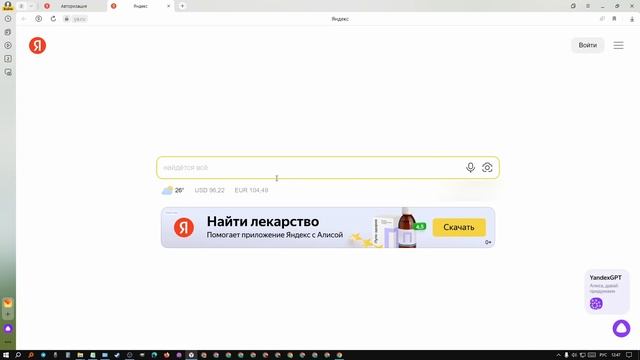Open the YandexGPT widget card

point(607,291)
